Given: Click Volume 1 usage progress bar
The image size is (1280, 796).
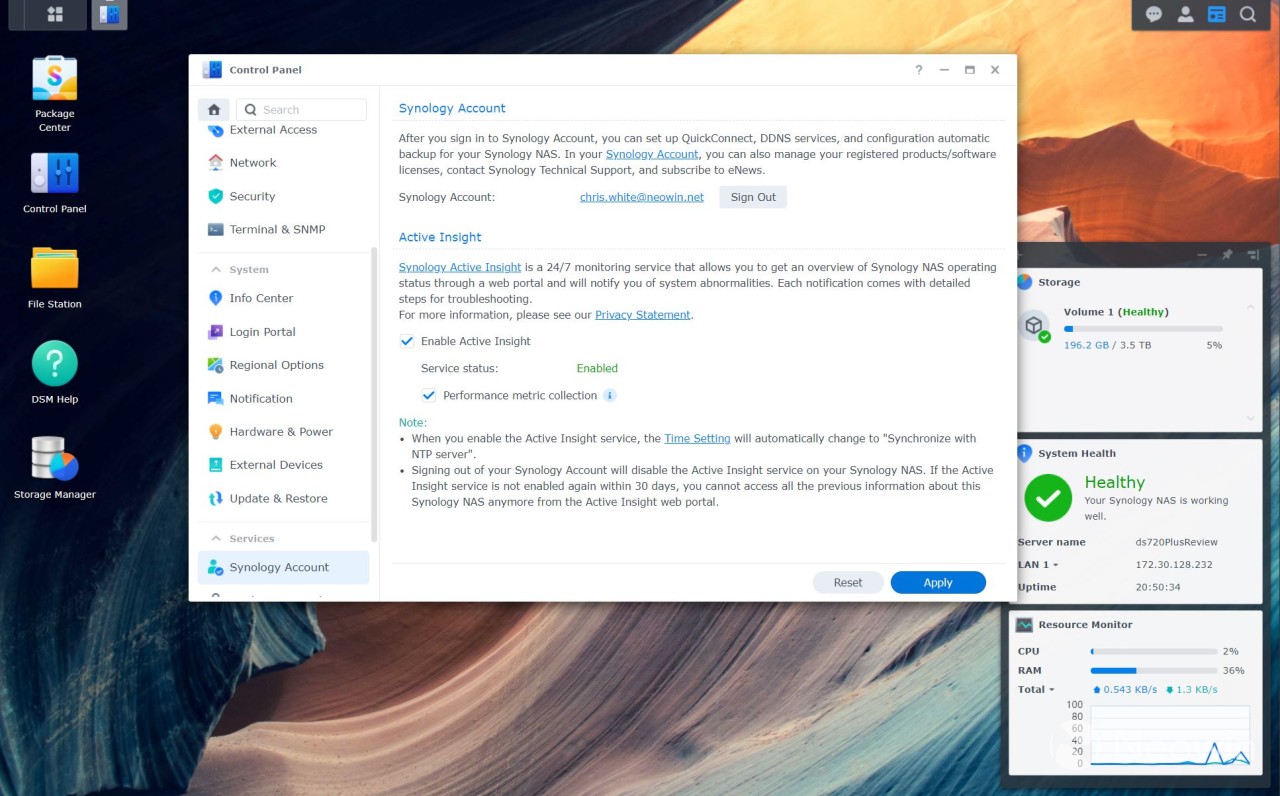Looking at the screenshot, I should 1143,328.
